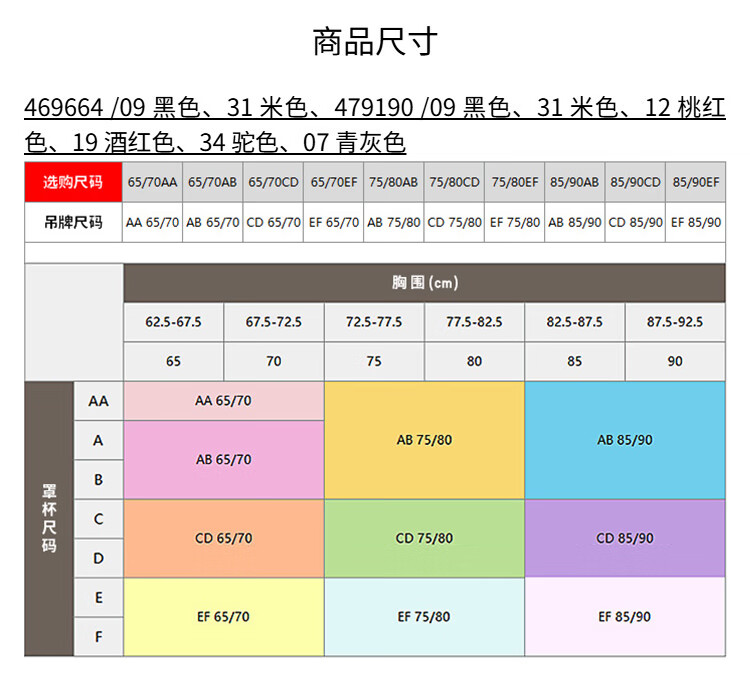Click the purple CD 85/90 chart block
The height and width of the screenshot is (679, 750).
[625, 538]
